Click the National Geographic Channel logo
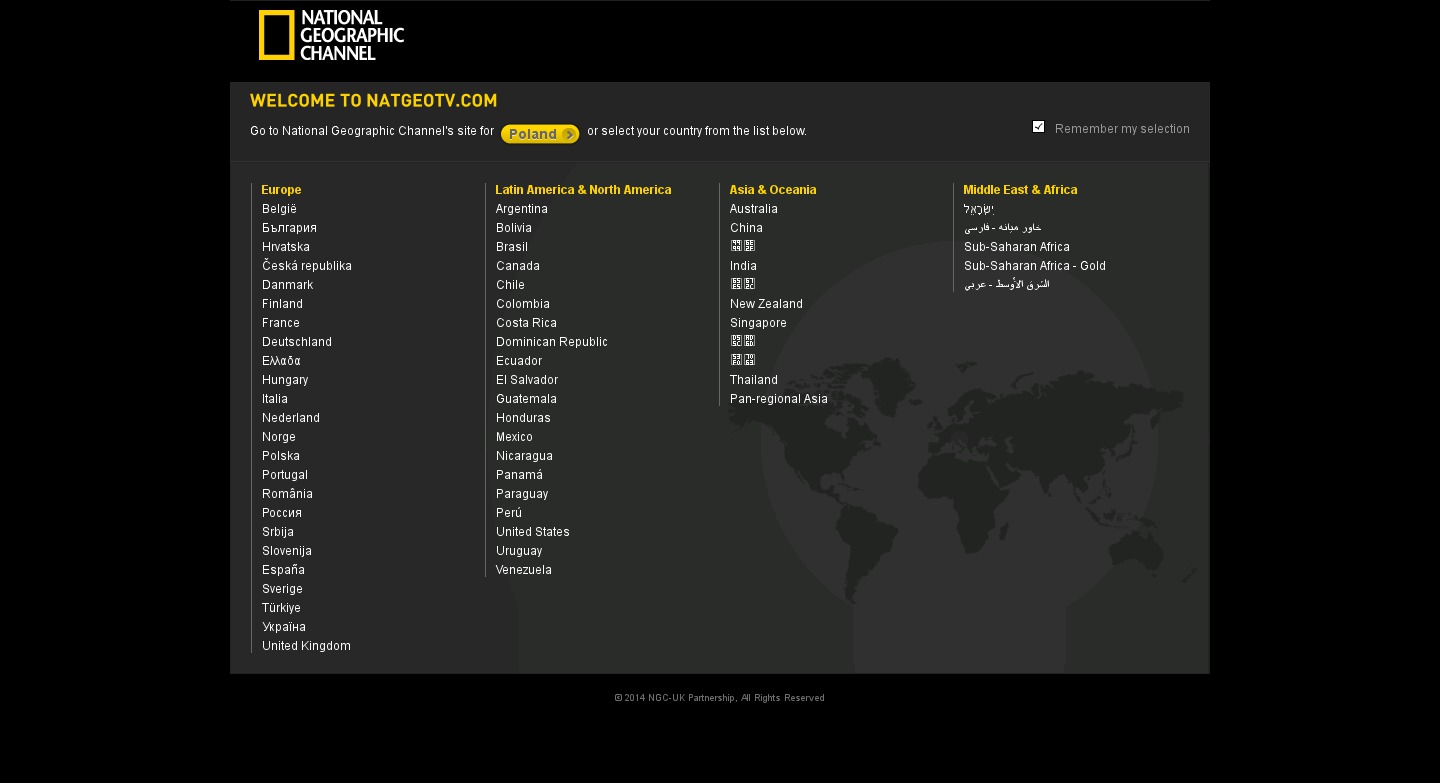The height and width of the screenshot is (783, 1440). 331,36
